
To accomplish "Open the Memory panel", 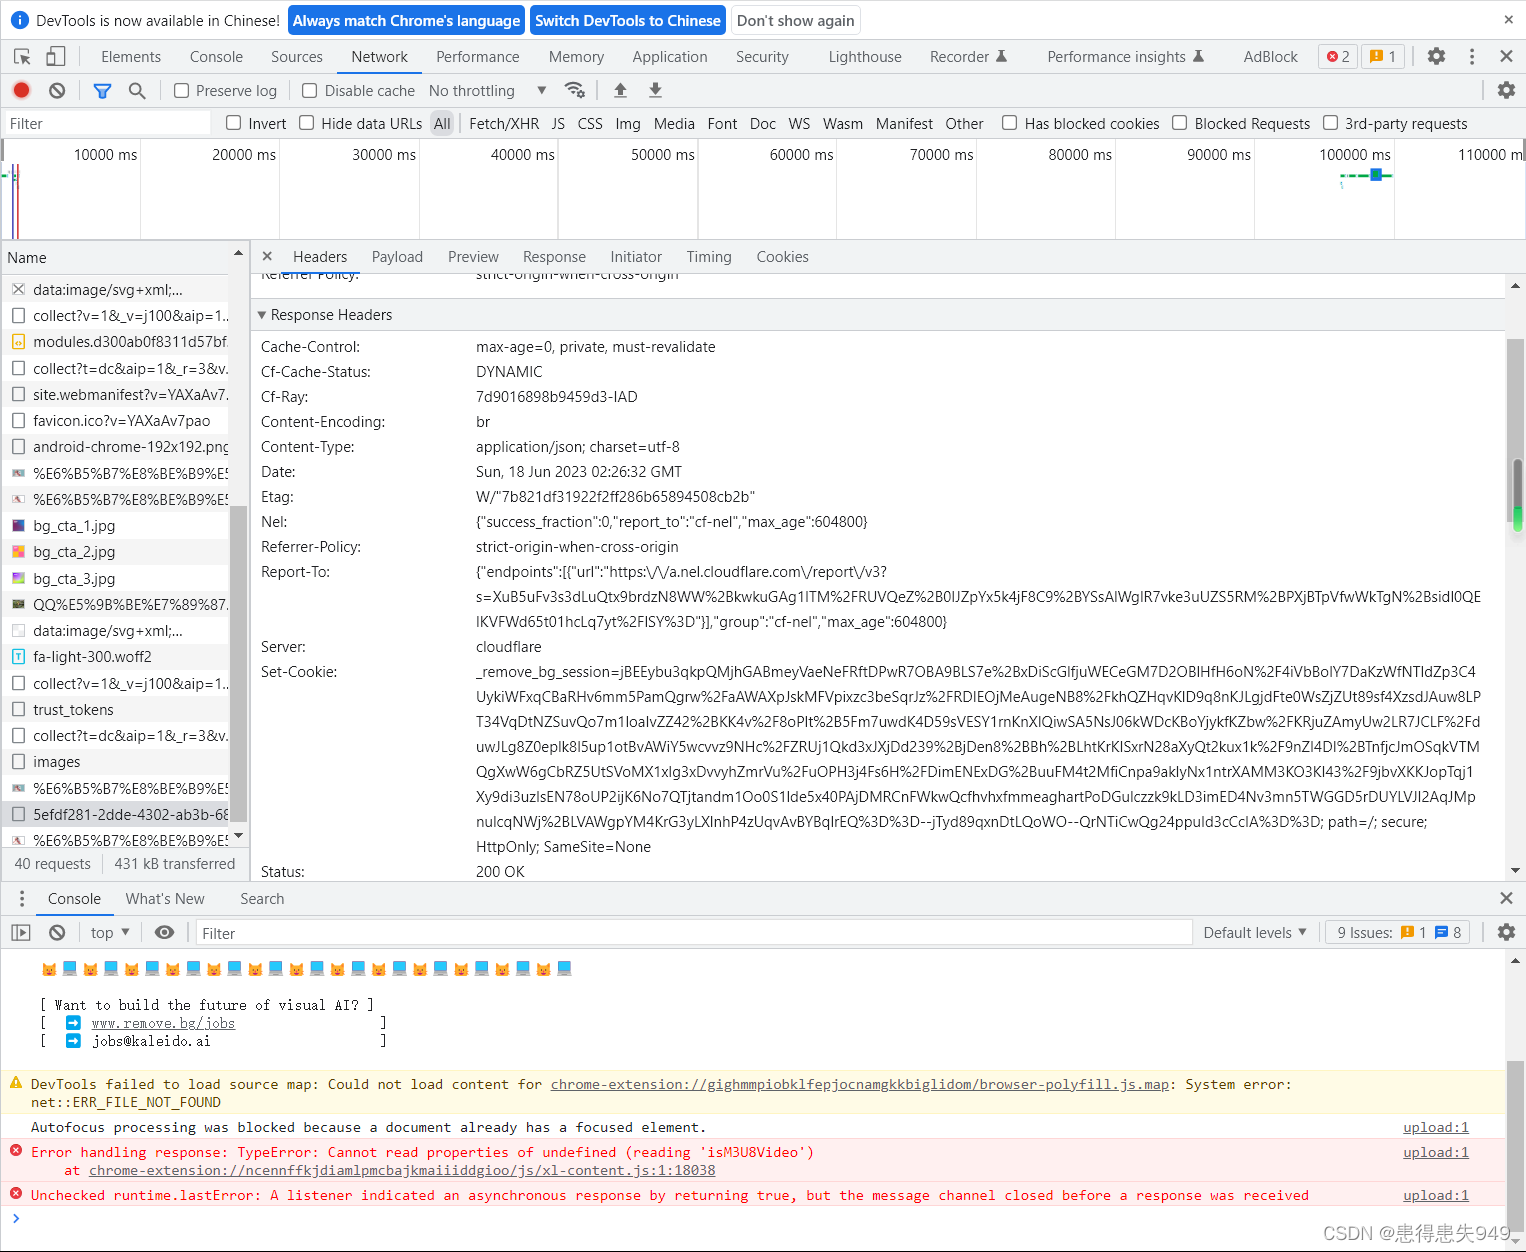I will coord(576,56).
